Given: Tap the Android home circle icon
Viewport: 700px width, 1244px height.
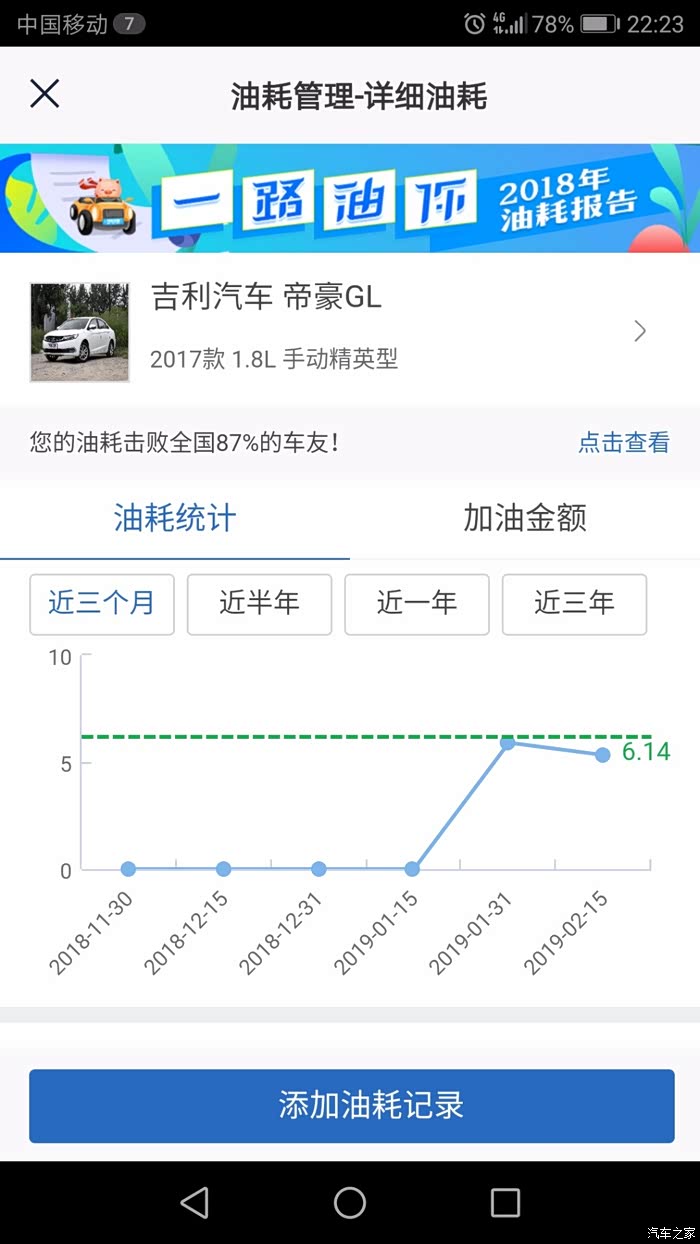Looking at the screenshot, I should click(x=350, y=1202).
